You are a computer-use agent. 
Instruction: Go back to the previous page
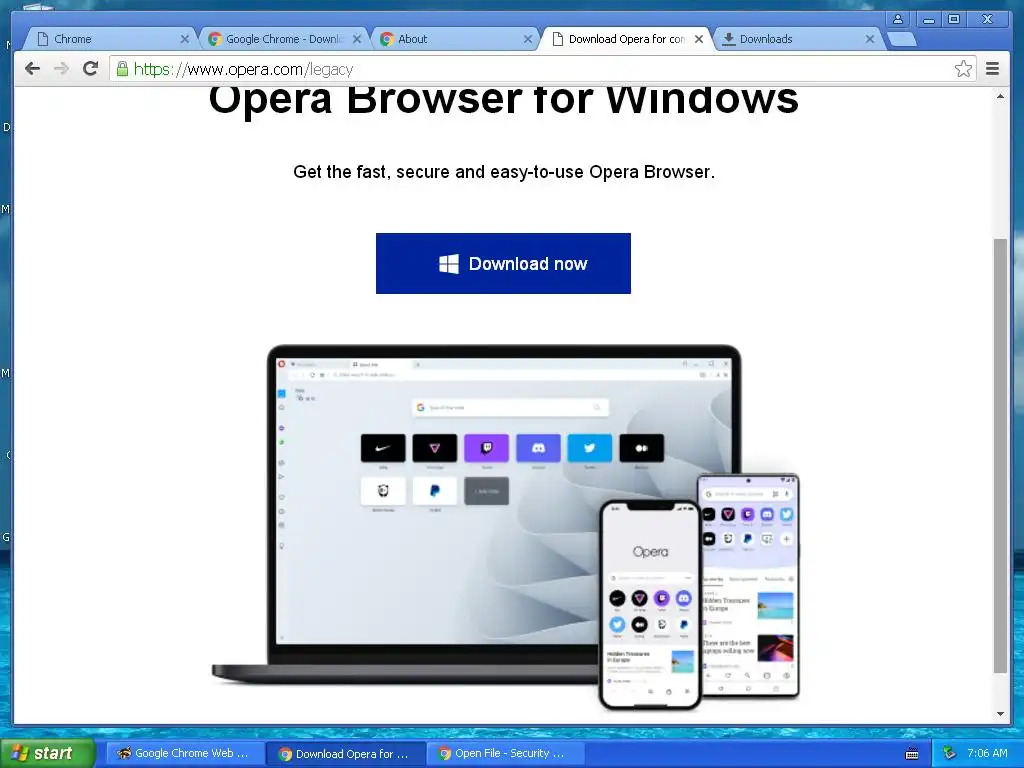pos(32,69)
